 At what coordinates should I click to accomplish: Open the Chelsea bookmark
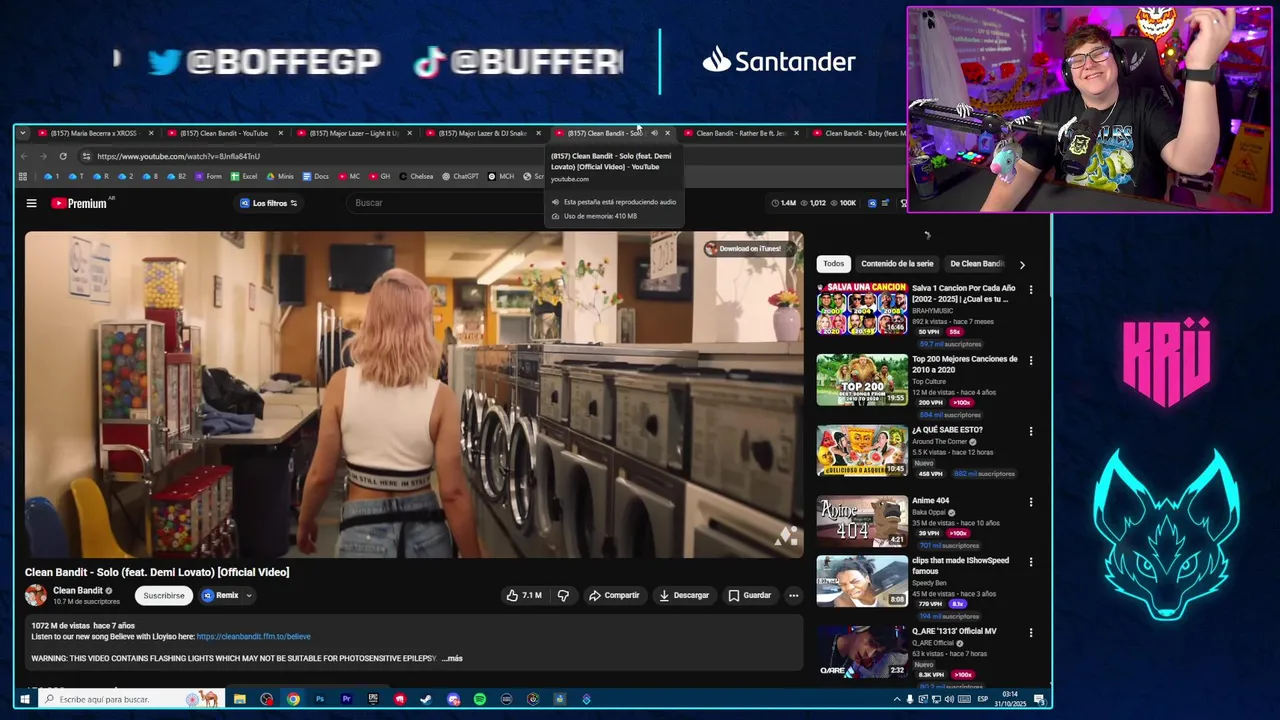(416, 176)
